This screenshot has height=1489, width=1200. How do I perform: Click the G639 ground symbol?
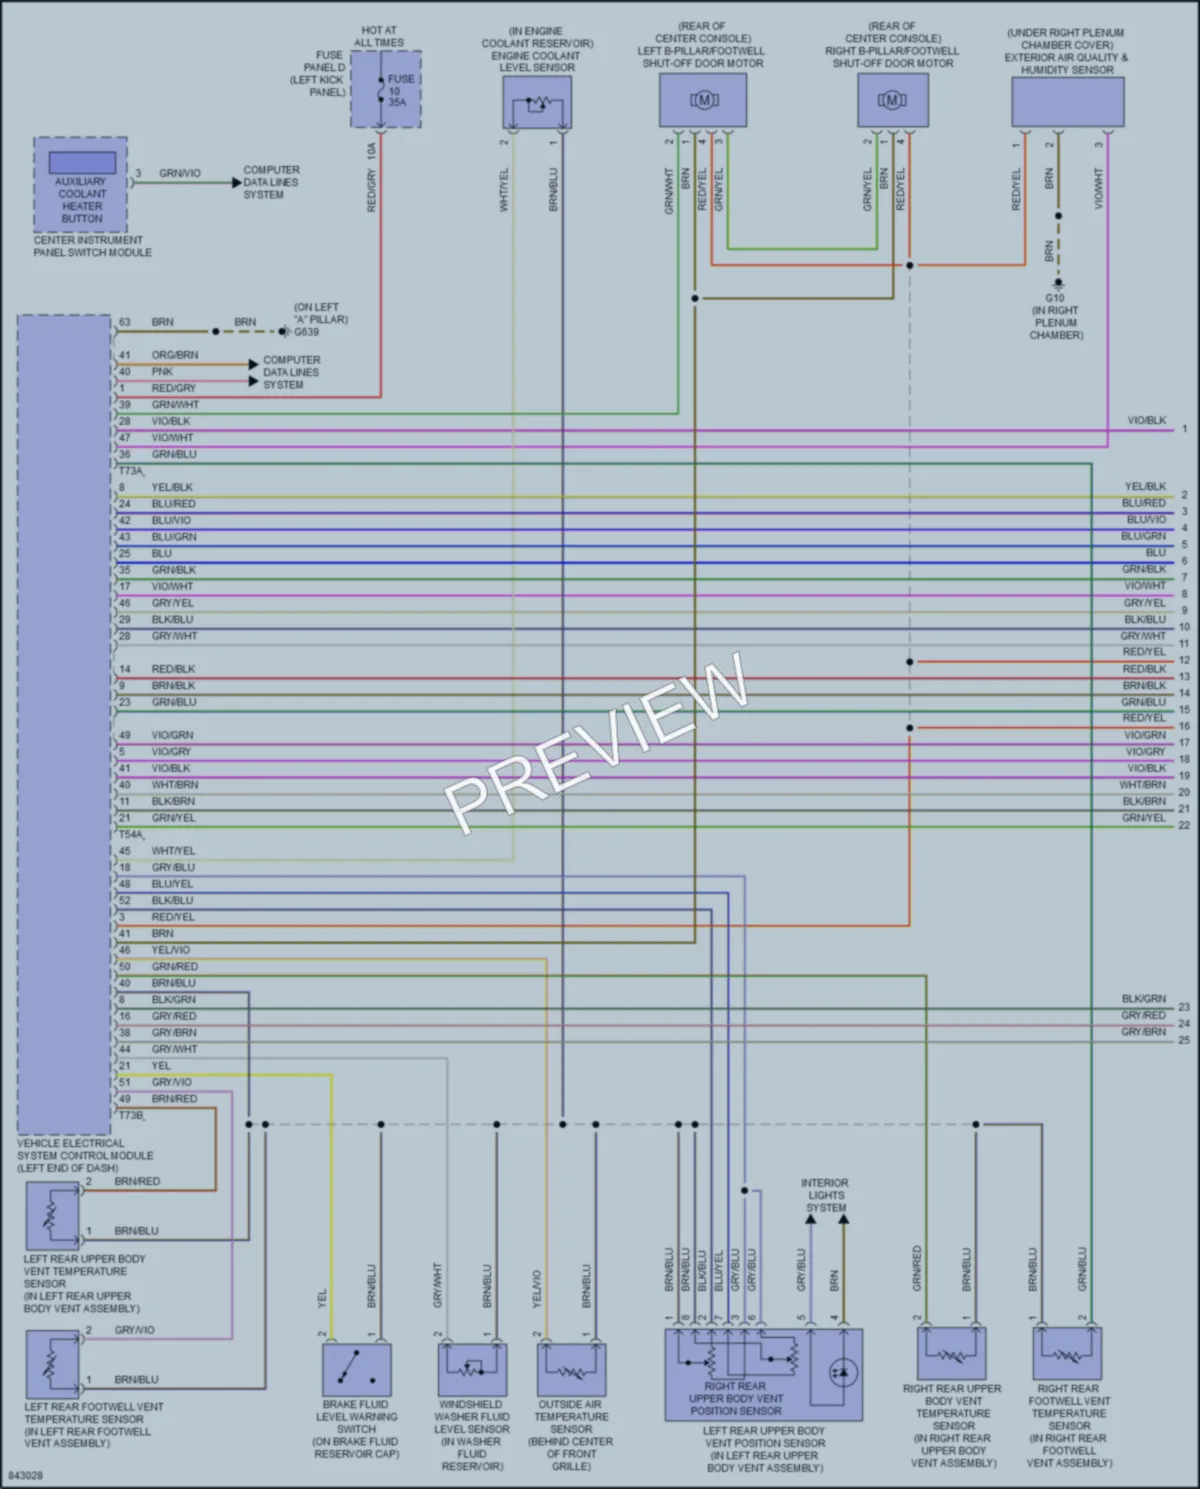pyautogui.click(x=283, y=331)
